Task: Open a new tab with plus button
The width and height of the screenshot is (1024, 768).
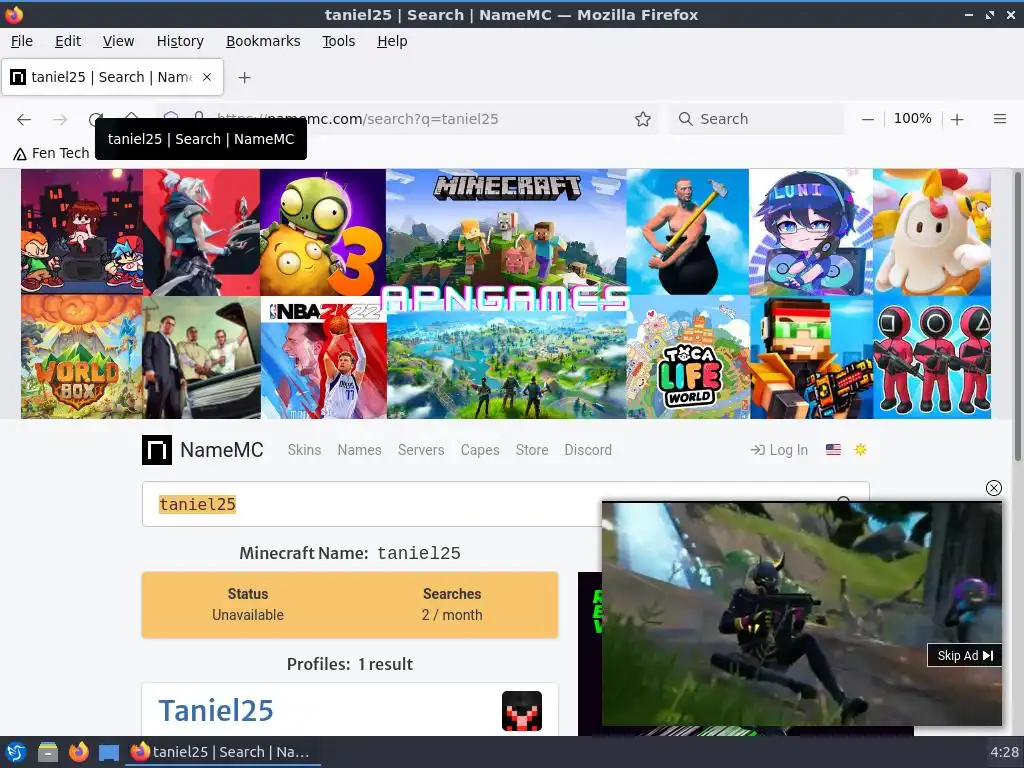Action: pyautogui.click(x=244, y=78)
